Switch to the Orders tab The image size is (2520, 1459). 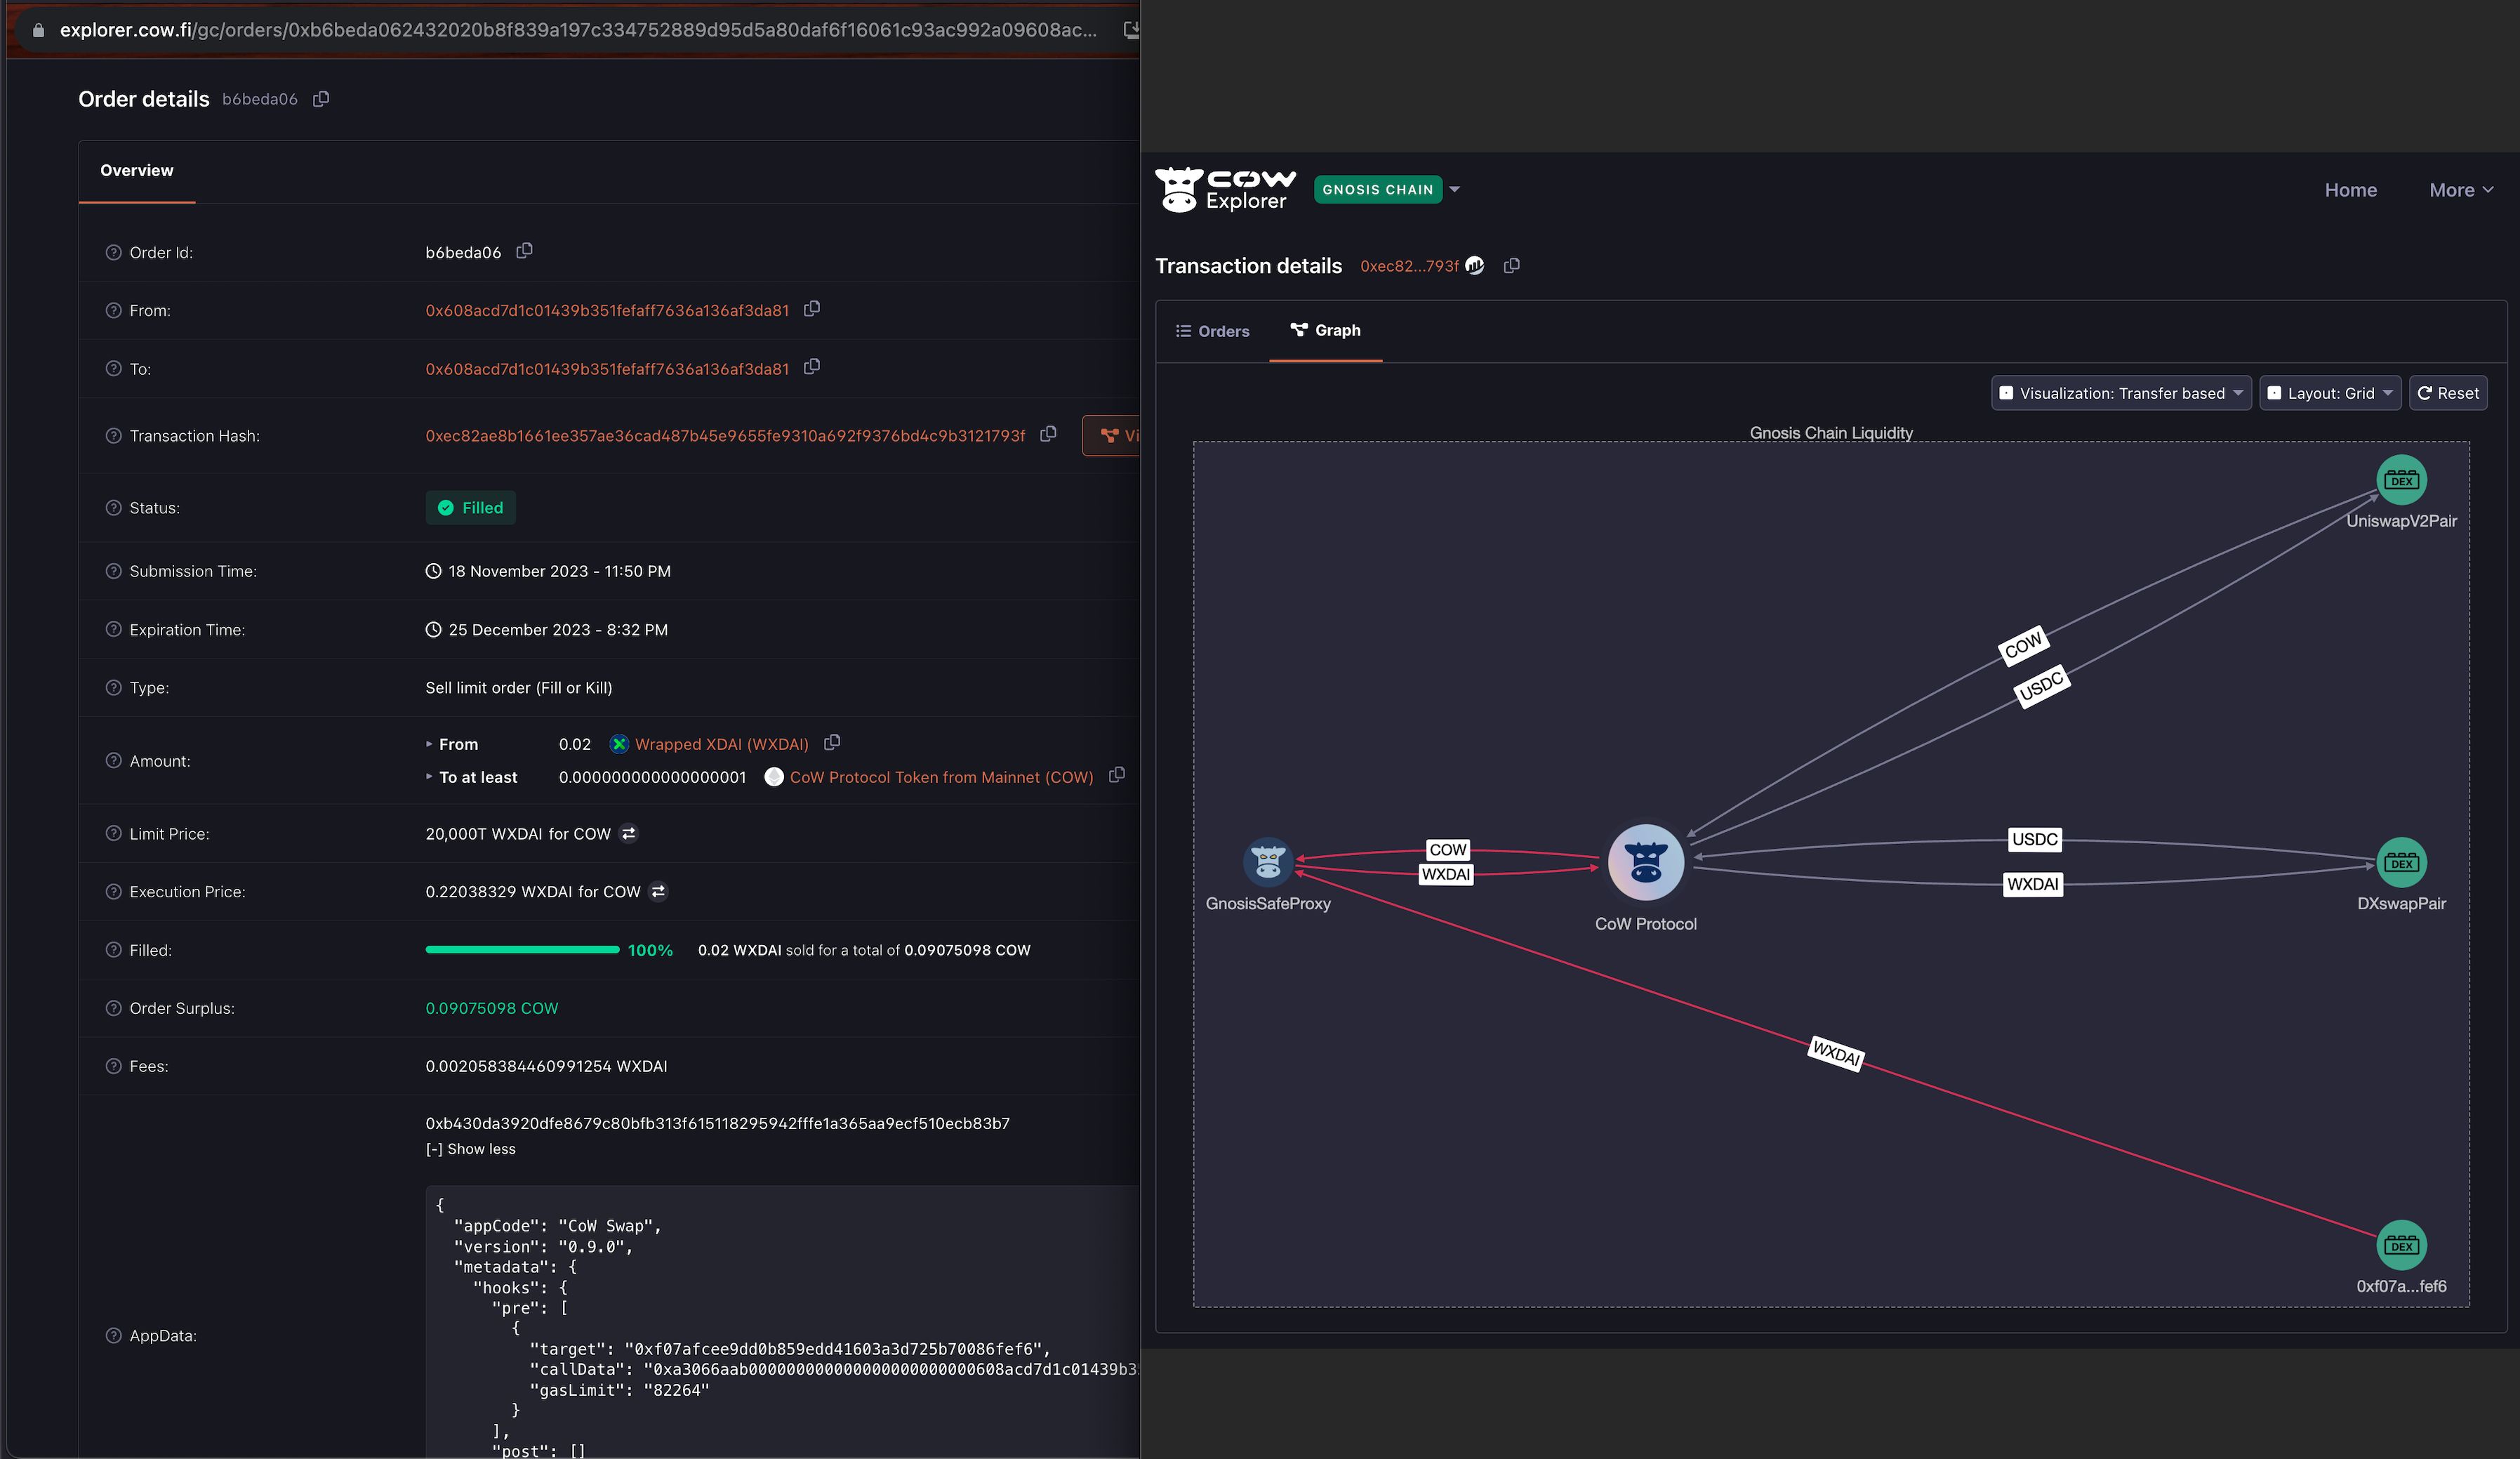click(x=1213, y=331)
